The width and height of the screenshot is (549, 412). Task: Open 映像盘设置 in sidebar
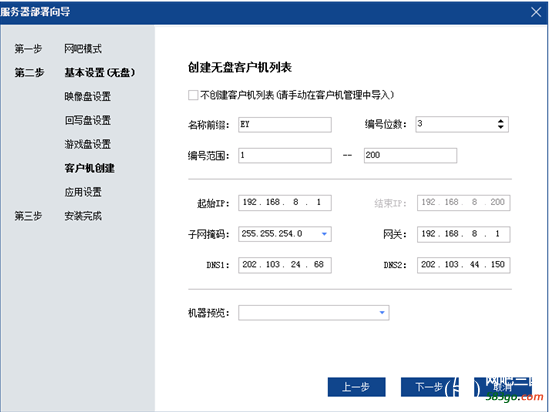pyautogui.click(x=88, y=96)
